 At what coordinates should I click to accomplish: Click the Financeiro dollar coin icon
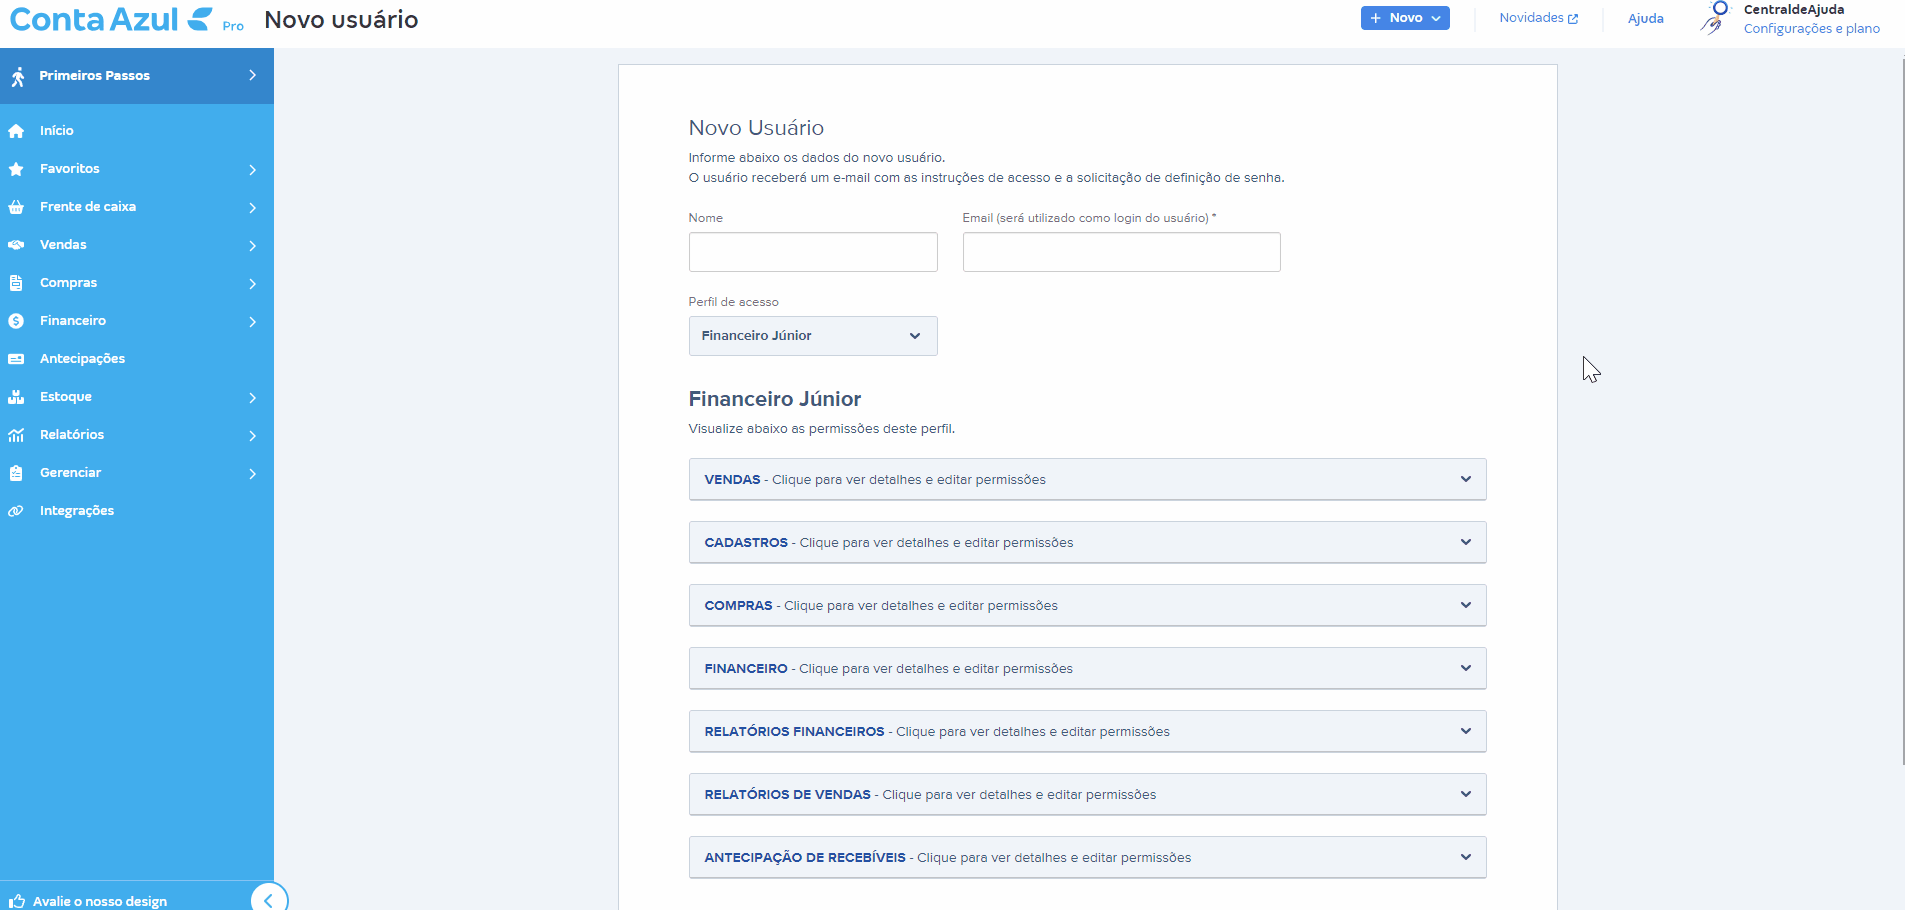coord(16,321)
